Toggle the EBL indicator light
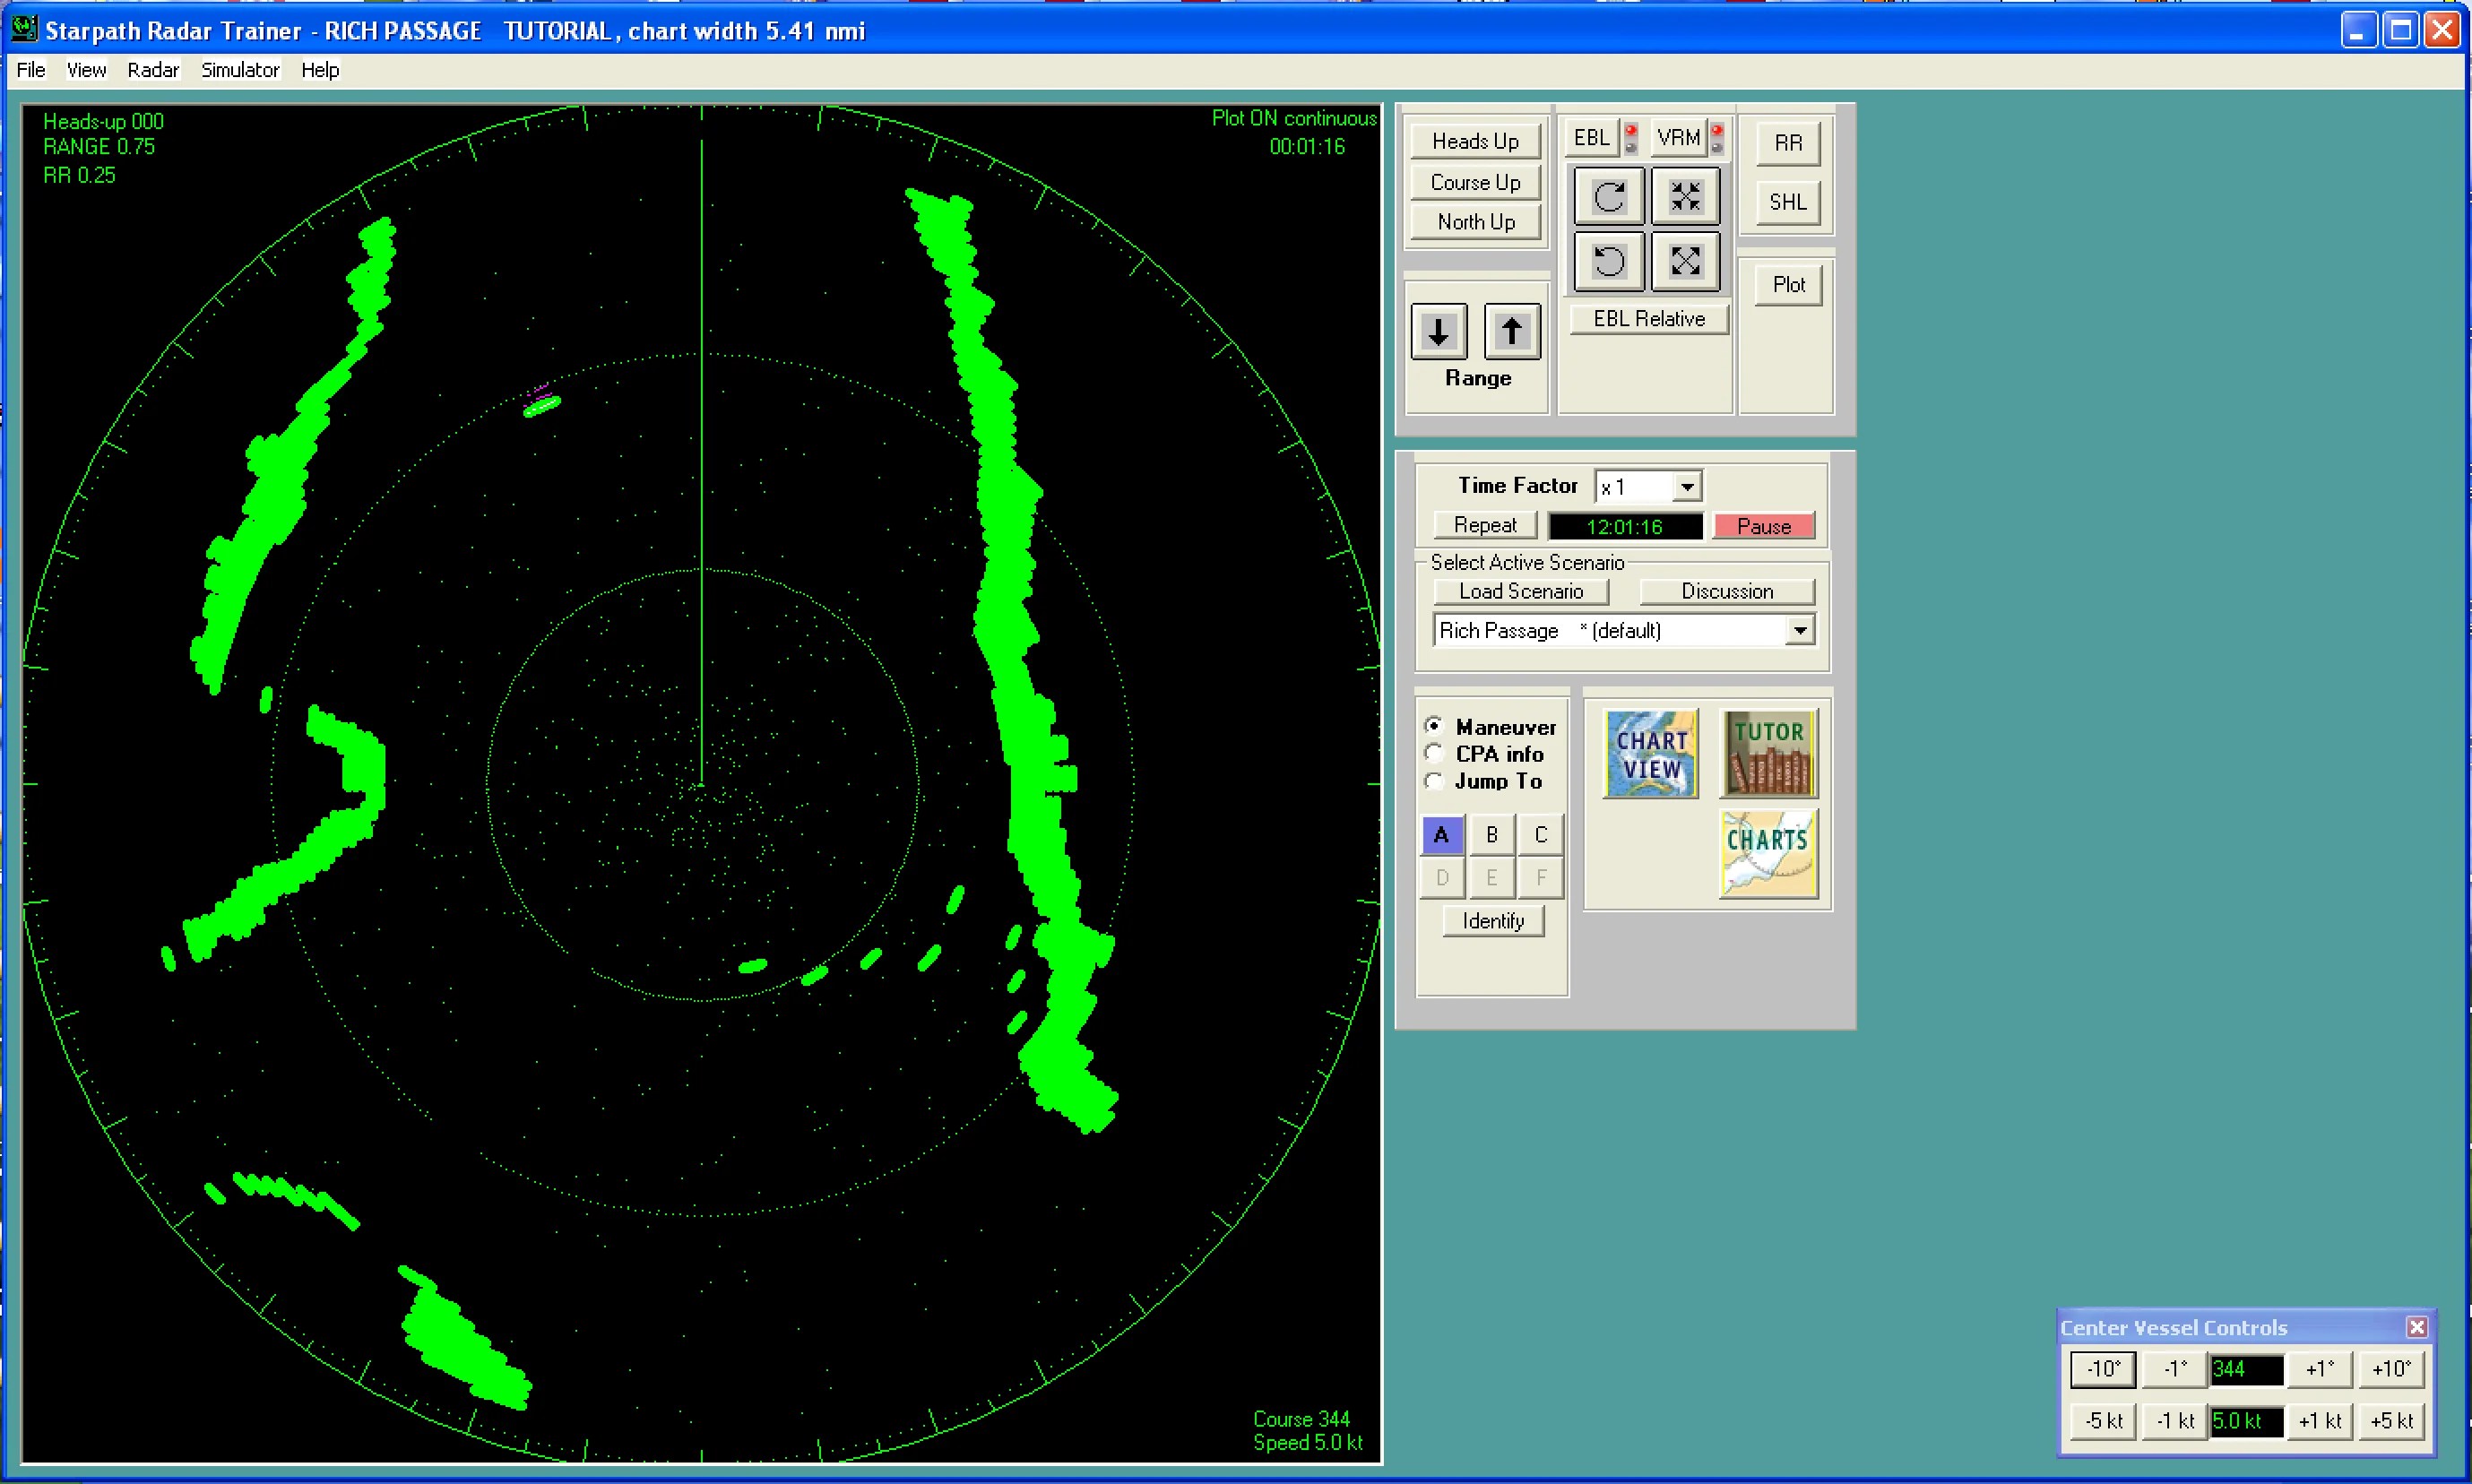Image resolution: width=2472 pixels, height=1484 pixels. (1631, 138)
